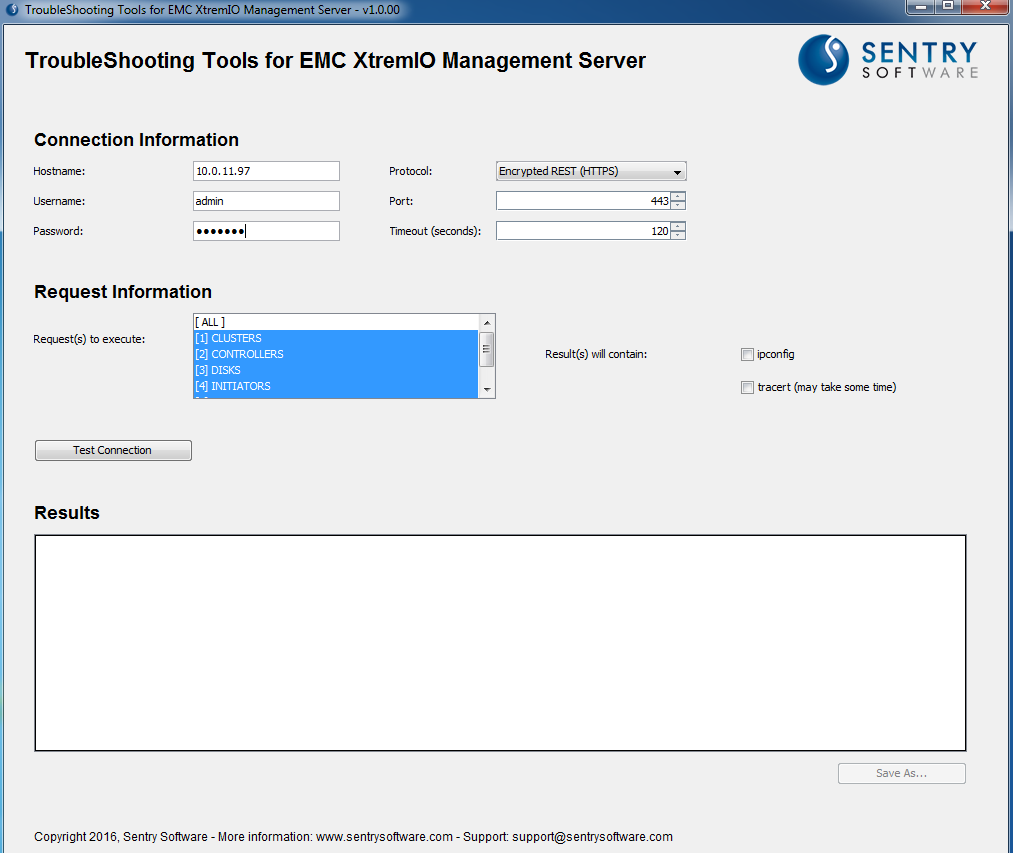Decrease Timeout seconds with down arrow
Screen dimensions: 1013x853
tap(678, 236)
